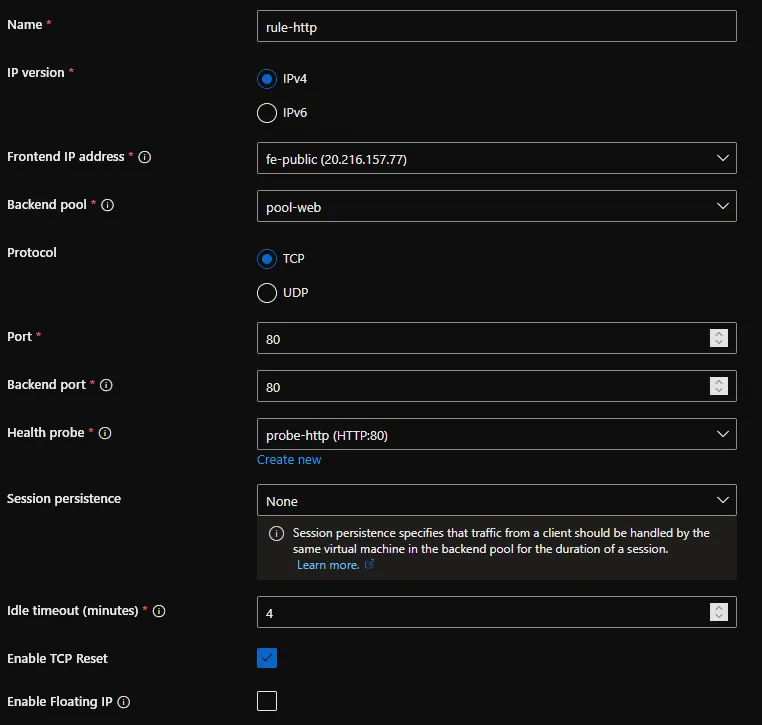Open the Session persistence dropdown
762x725 pixels.
coord(497,500)
